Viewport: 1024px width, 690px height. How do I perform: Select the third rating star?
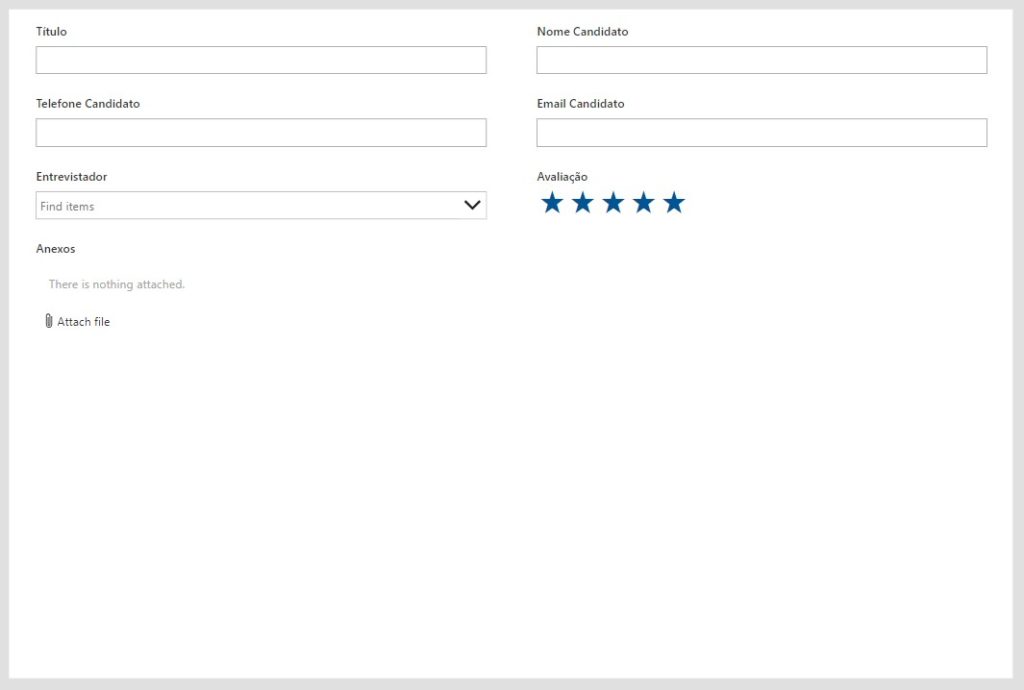(x=613, y=203)
